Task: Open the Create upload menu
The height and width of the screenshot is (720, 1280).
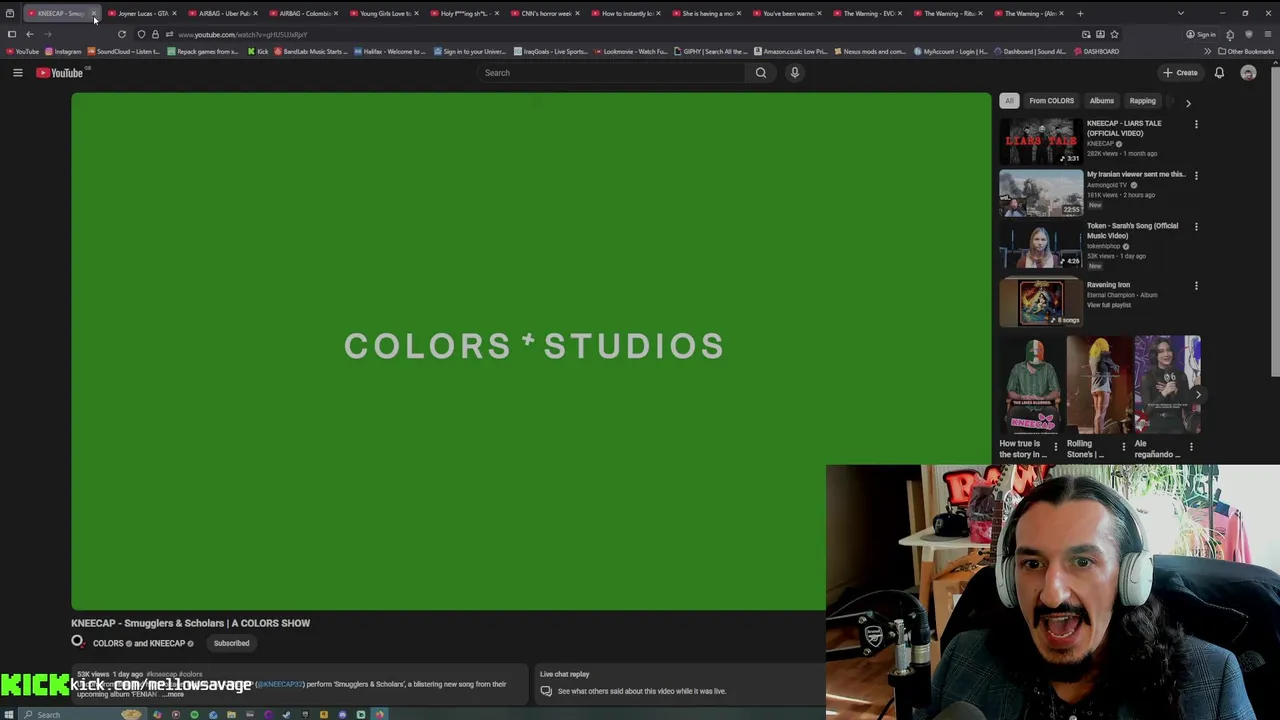Action: click(1180, 73)
